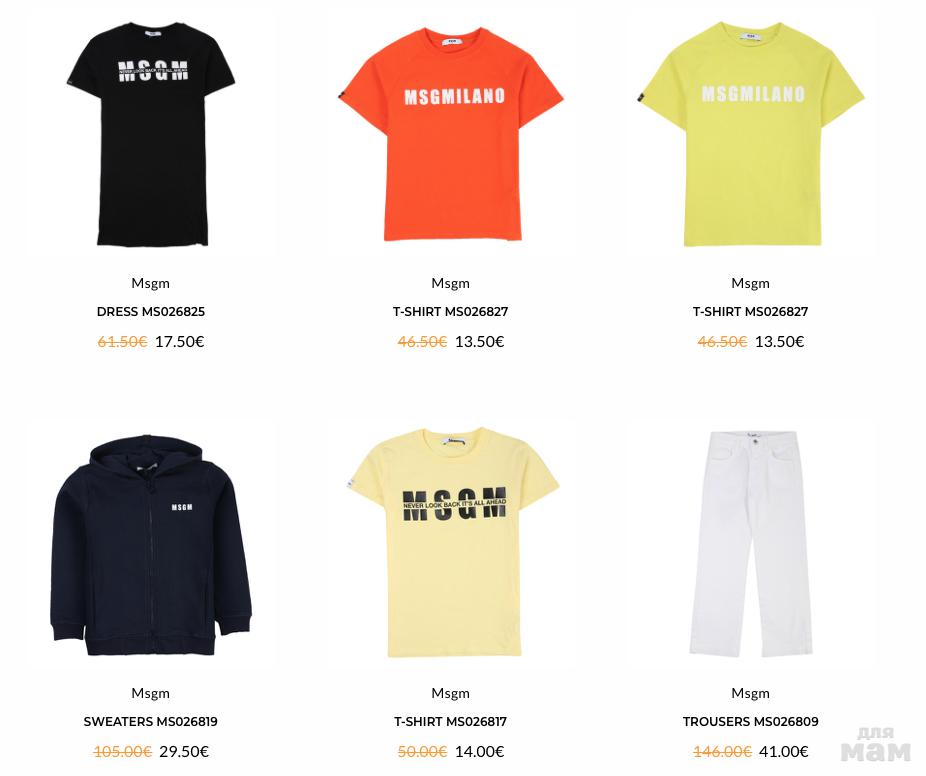Open the black MSGM dress product image
The image size is (926, 776).
tap(151, 133)
